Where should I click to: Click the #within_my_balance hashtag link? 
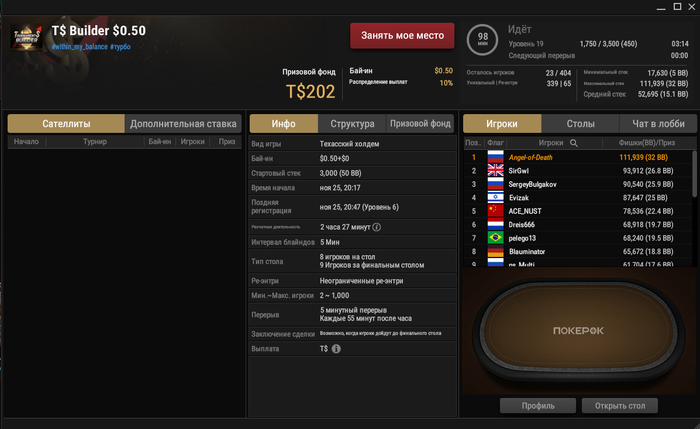tap(79, 46)
